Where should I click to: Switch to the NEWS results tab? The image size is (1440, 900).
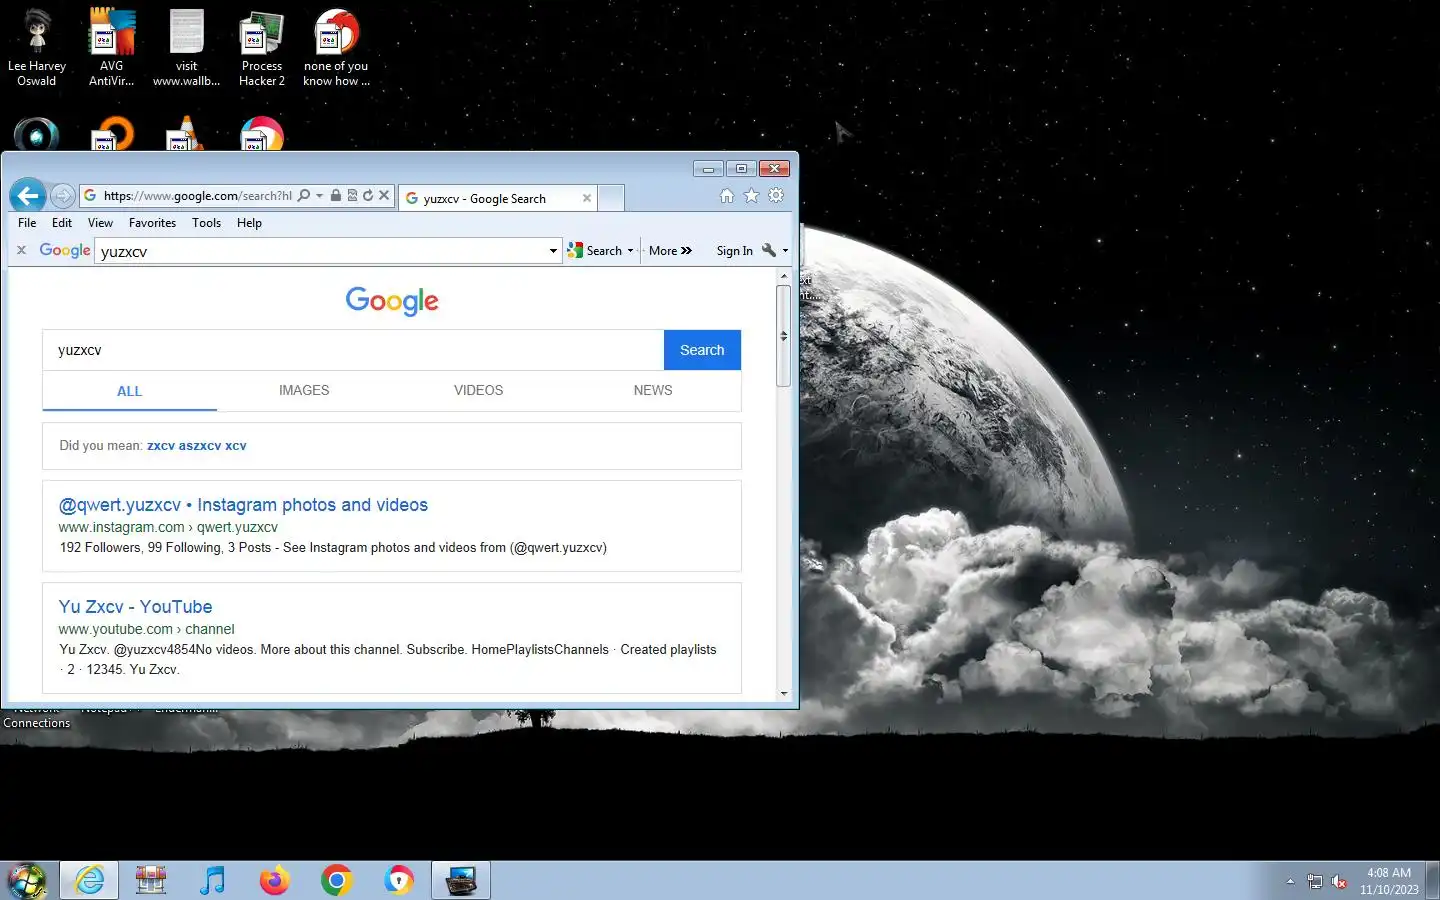click(653, 390)
